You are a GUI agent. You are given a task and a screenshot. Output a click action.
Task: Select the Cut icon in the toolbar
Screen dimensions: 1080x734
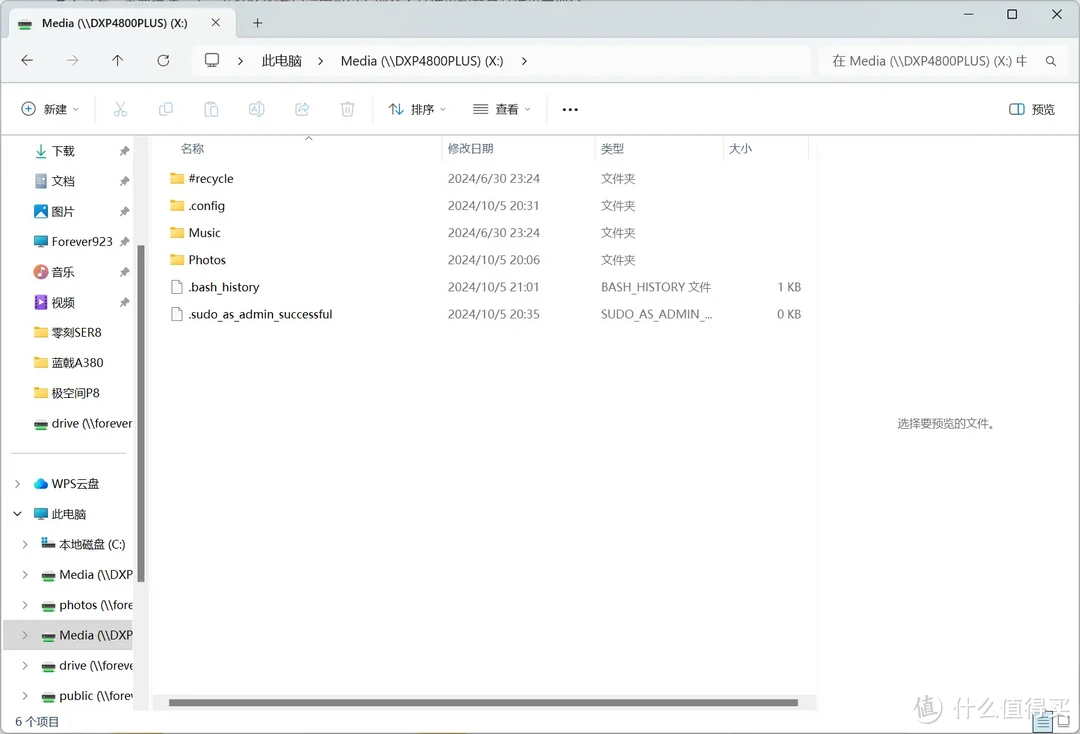[120, 109]
